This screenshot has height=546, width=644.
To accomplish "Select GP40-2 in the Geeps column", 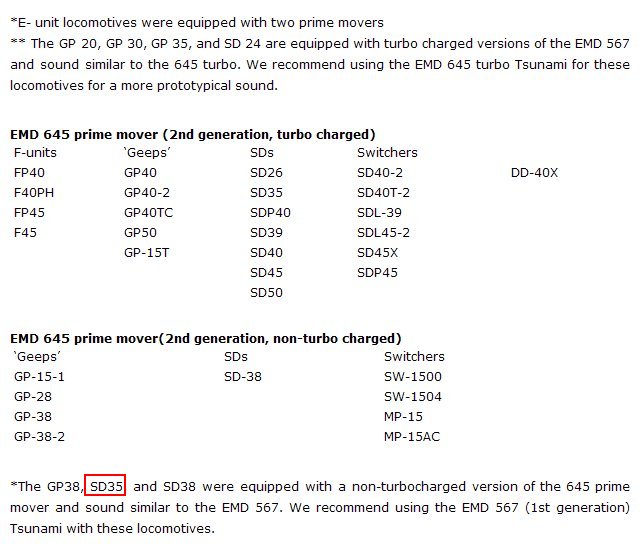I will (147, 193).
